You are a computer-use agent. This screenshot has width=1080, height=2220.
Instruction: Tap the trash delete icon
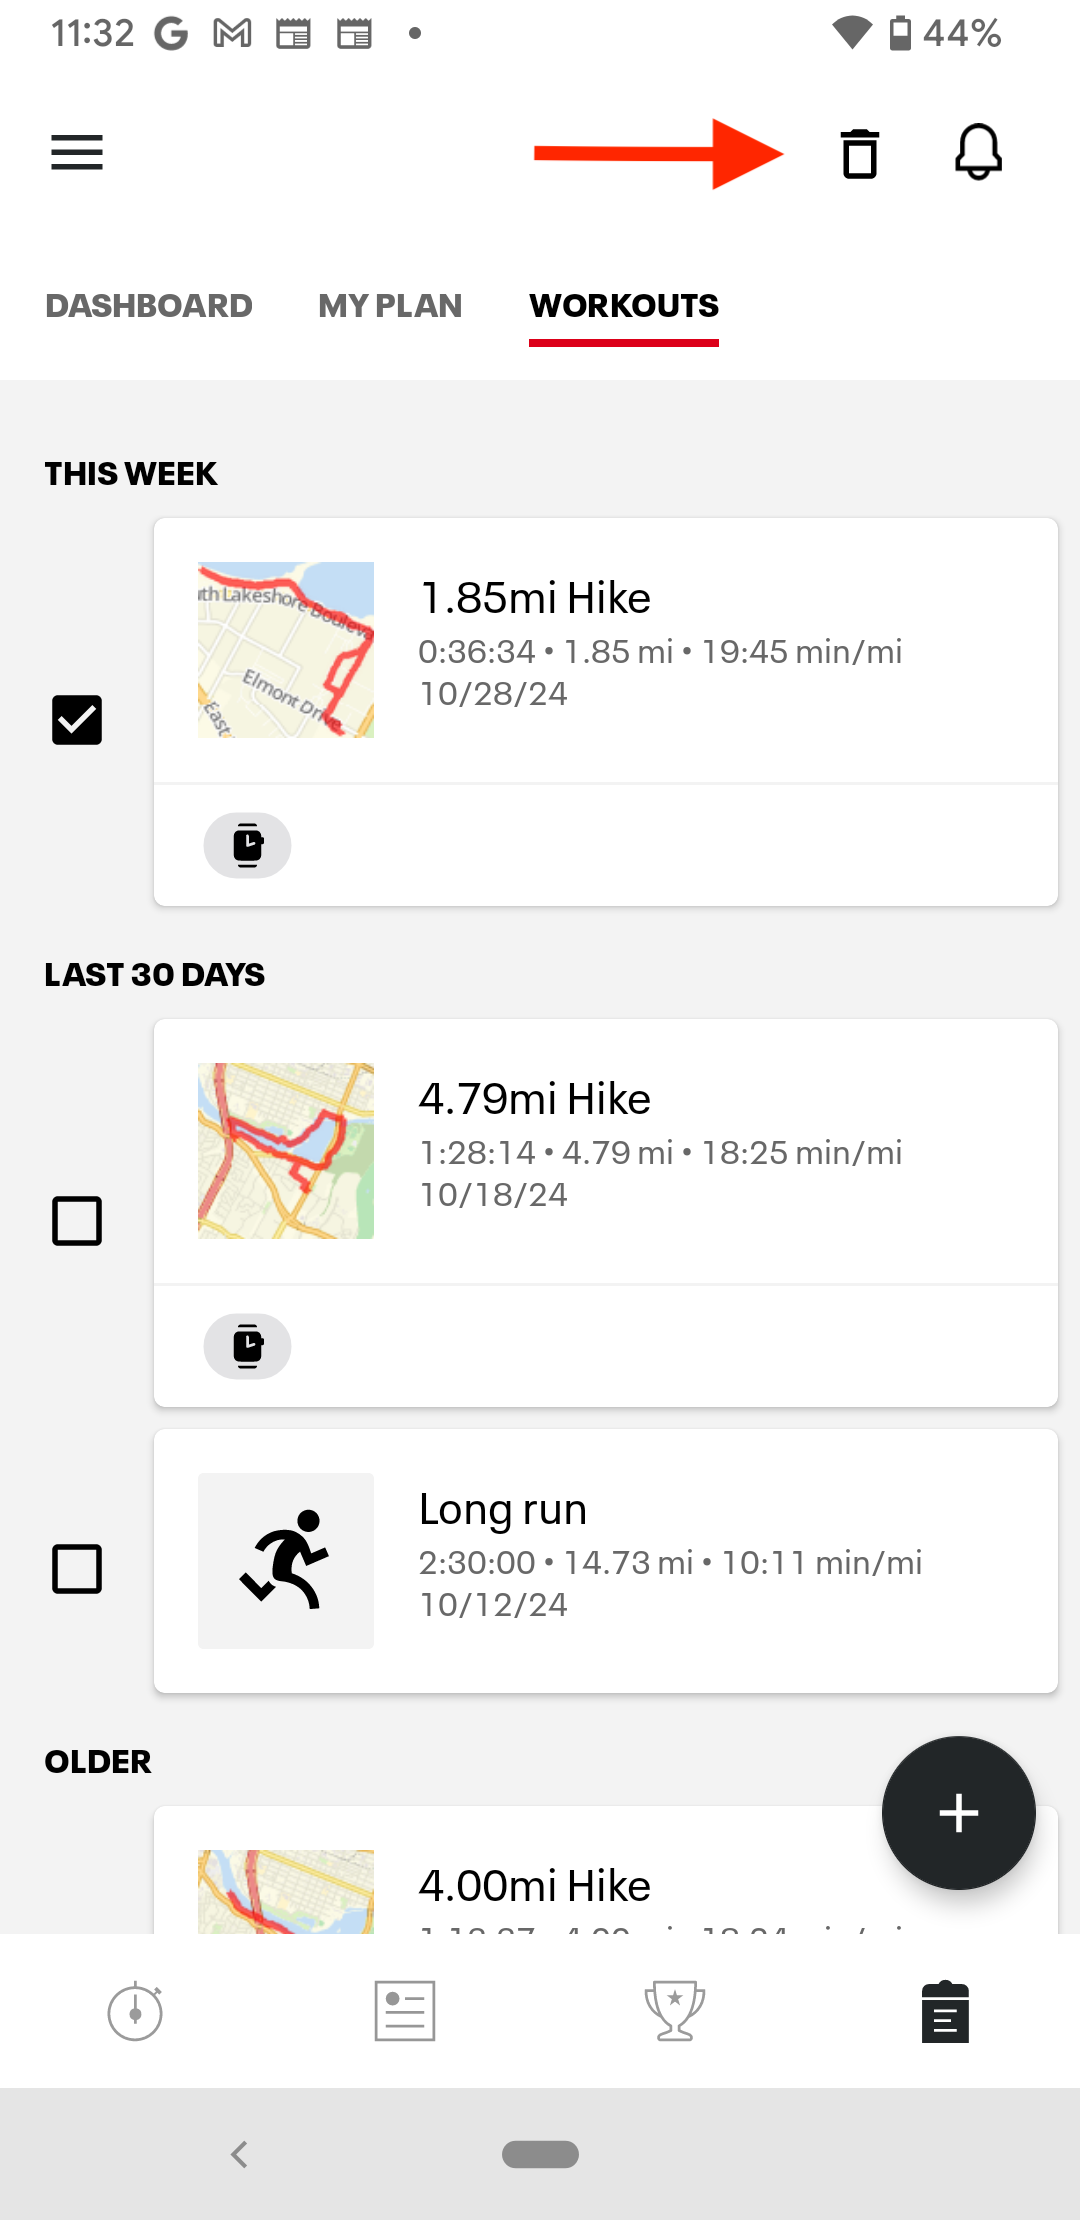pos(859,154)
